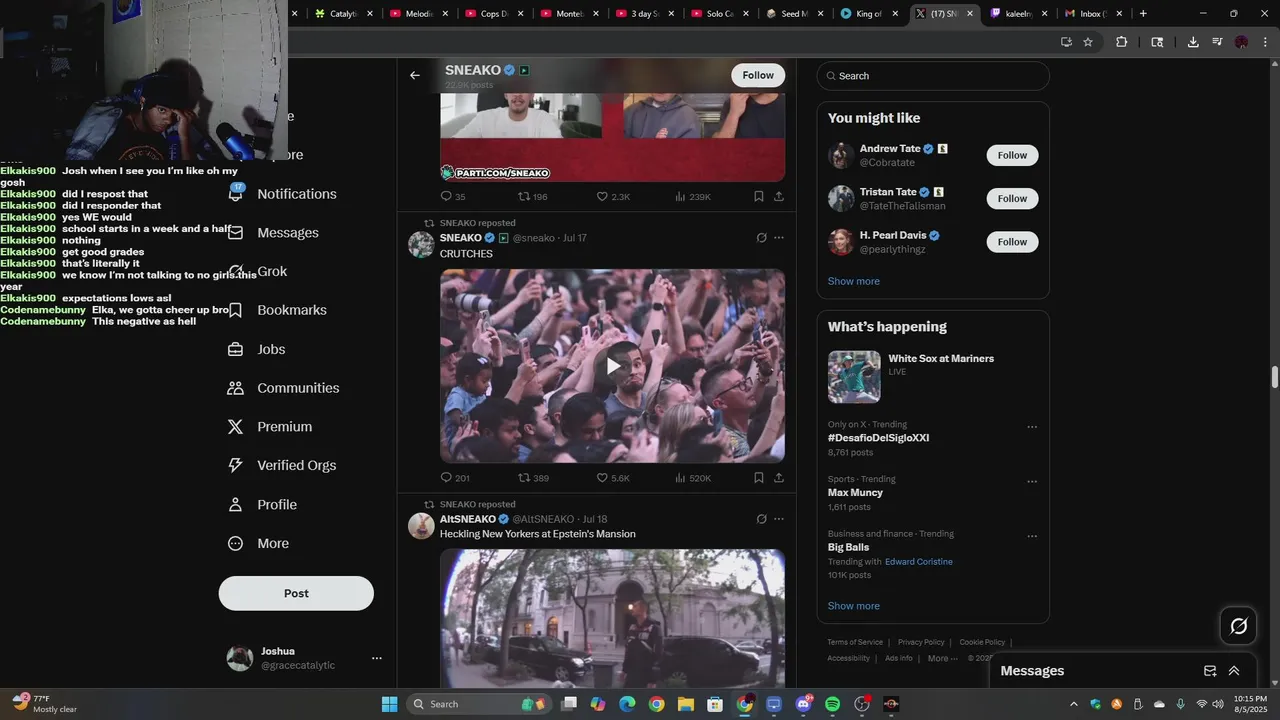
Task: Open more options on the CRUTCHES post
Action: (x=779, y=238)
